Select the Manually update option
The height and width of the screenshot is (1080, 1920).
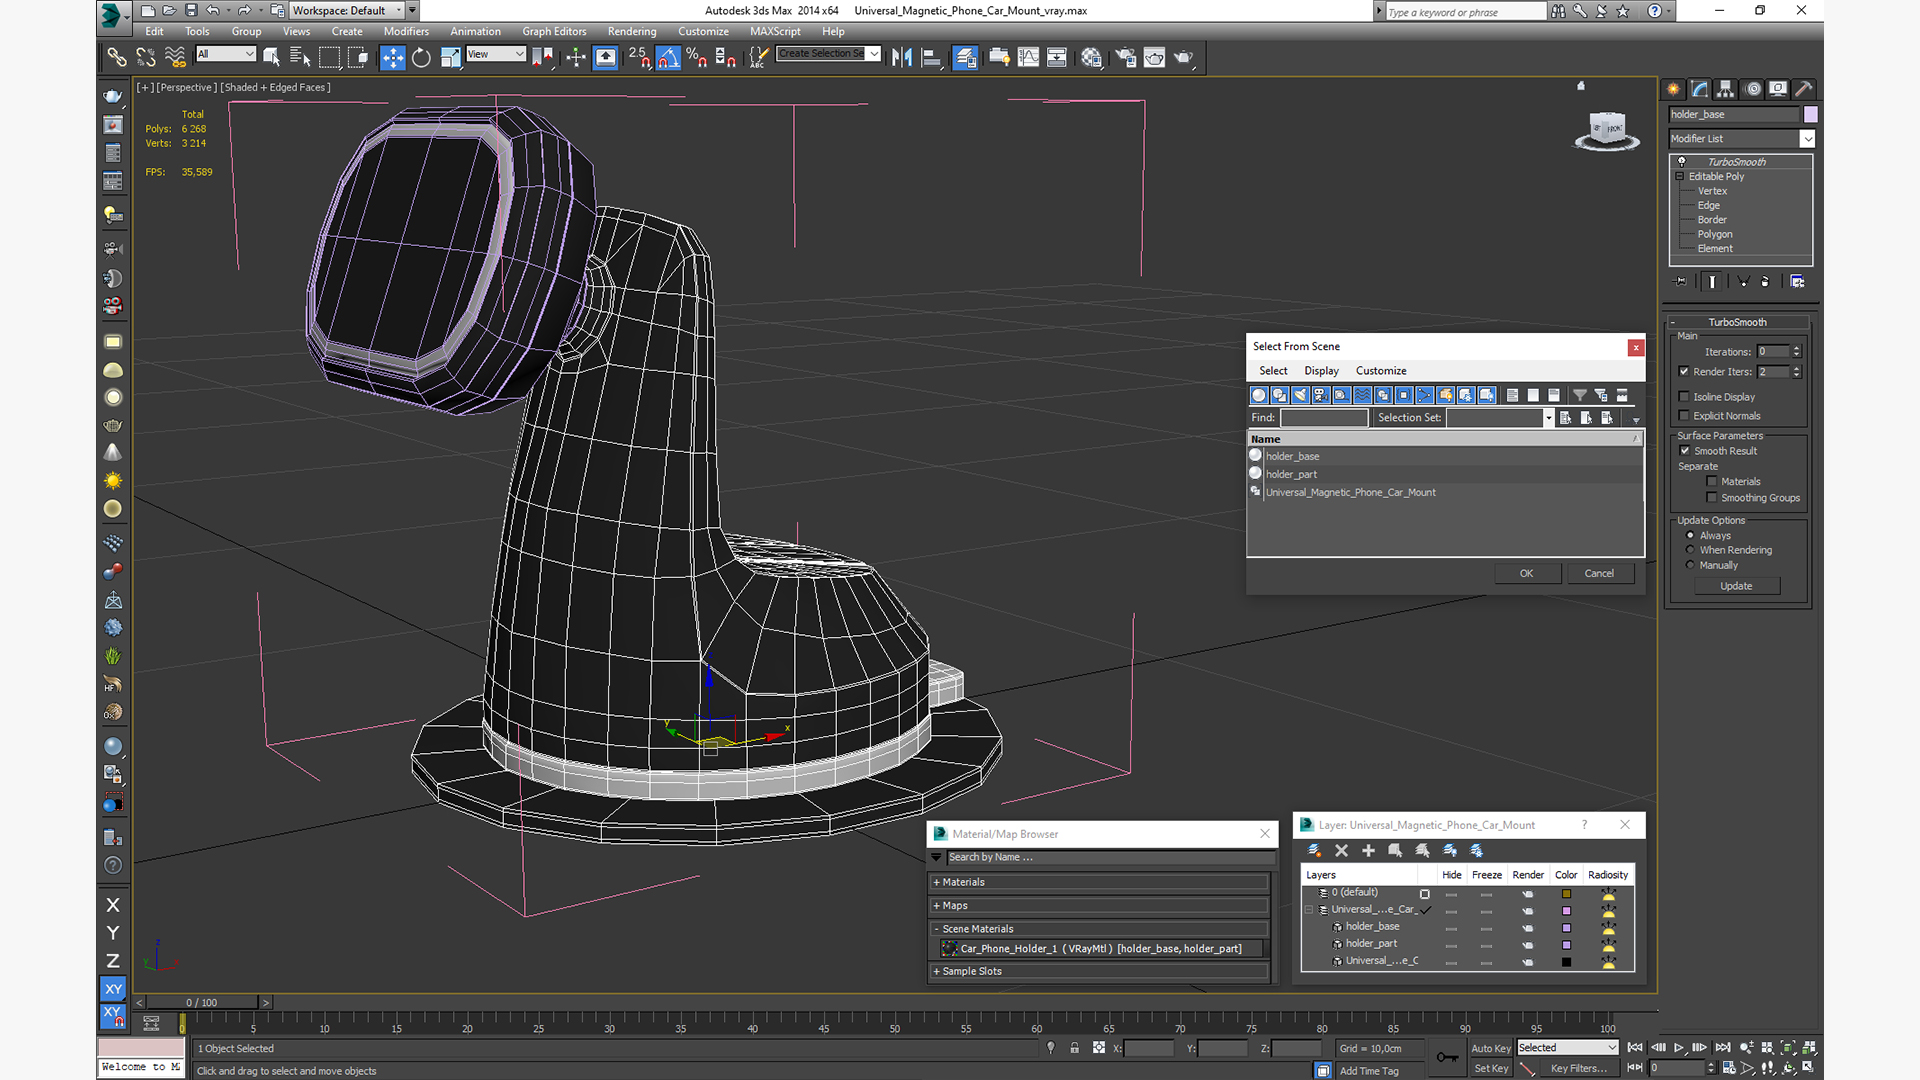point(1691,565)
